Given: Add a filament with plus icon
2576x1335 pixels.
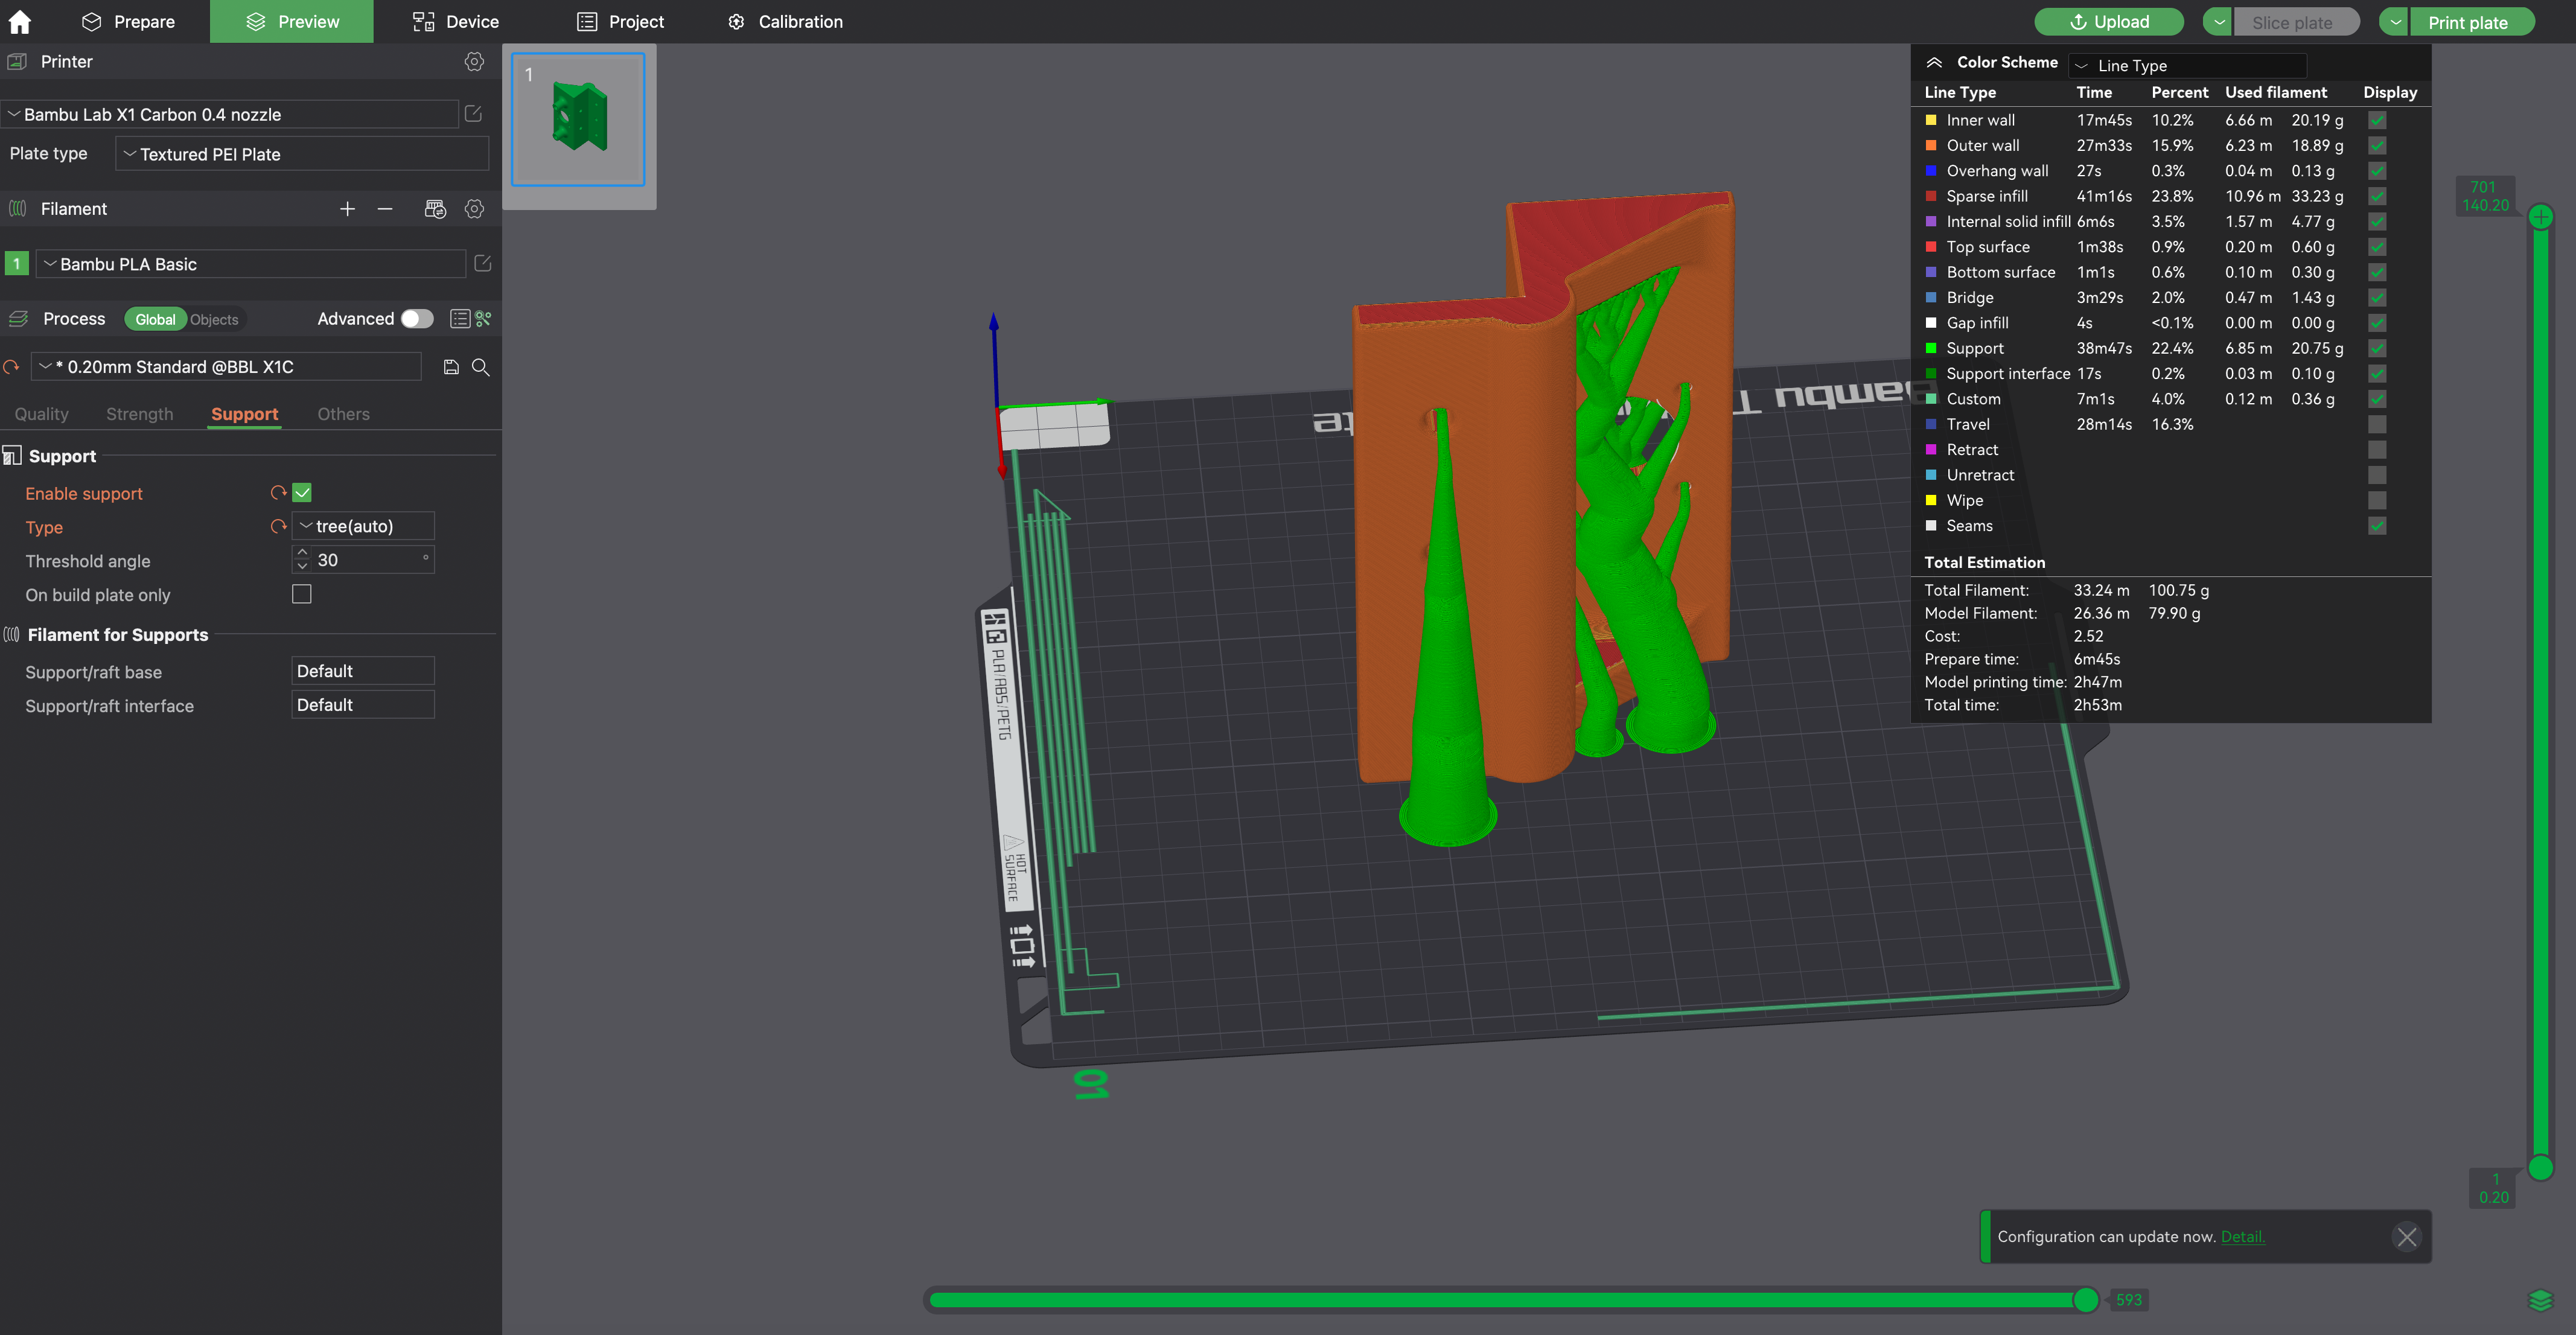Looking at the screenshot, I should coord(347,209).
